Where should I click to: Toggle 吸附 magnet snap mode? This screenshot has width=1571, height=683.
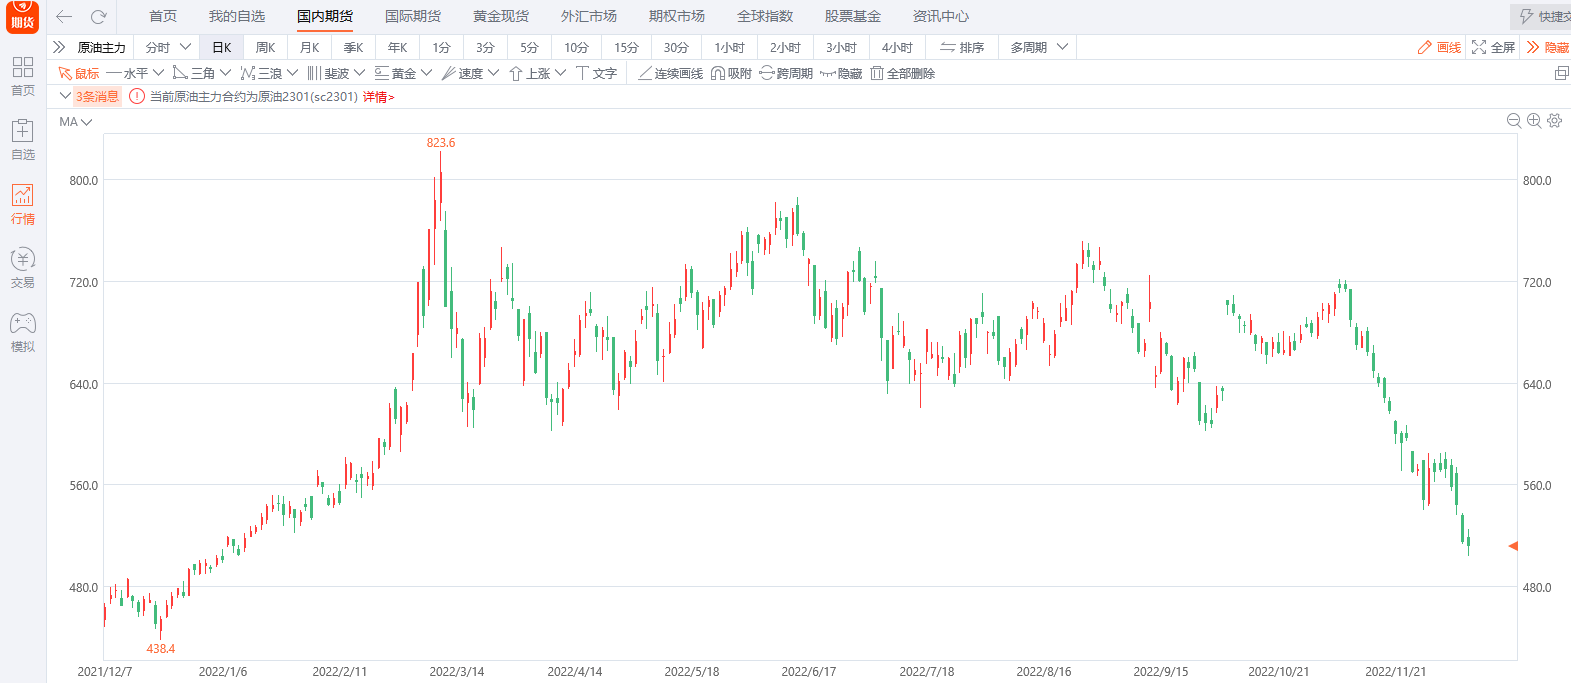click(x=731, y=73)
